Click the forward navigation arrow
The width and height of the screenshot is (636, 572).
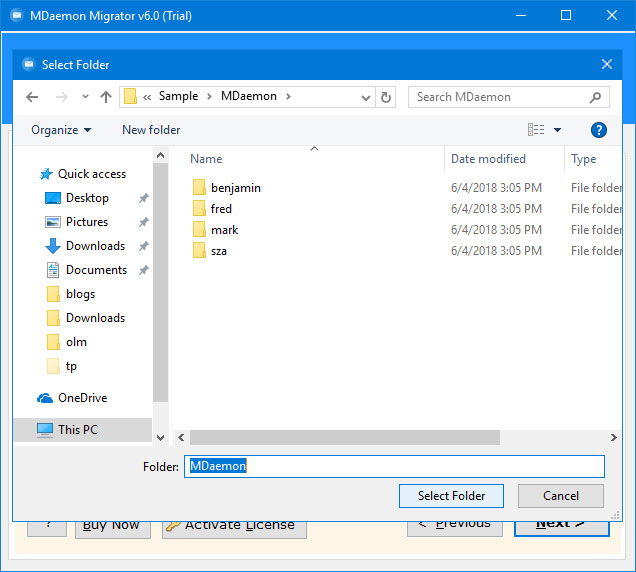(x=62, y=97)
